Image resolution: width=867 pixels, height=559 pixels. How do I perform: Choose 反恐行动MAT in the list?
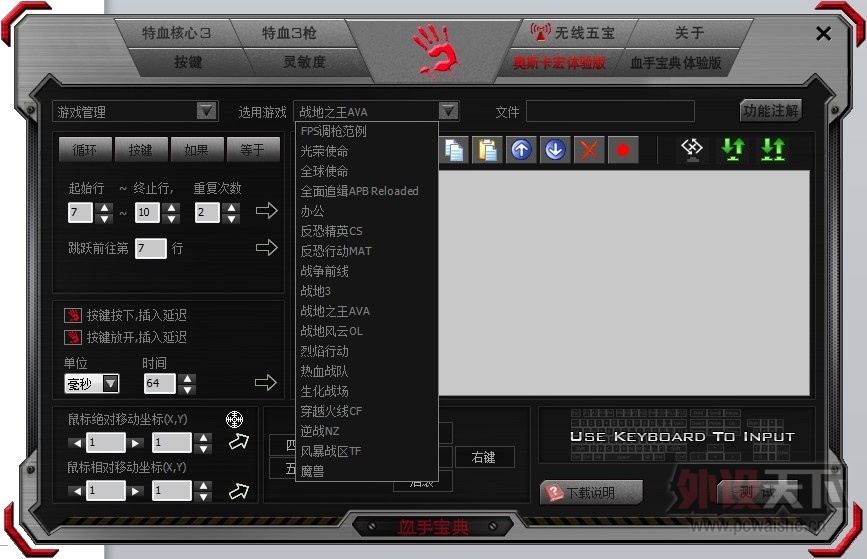pyautogui.click(x=367, y=251)
